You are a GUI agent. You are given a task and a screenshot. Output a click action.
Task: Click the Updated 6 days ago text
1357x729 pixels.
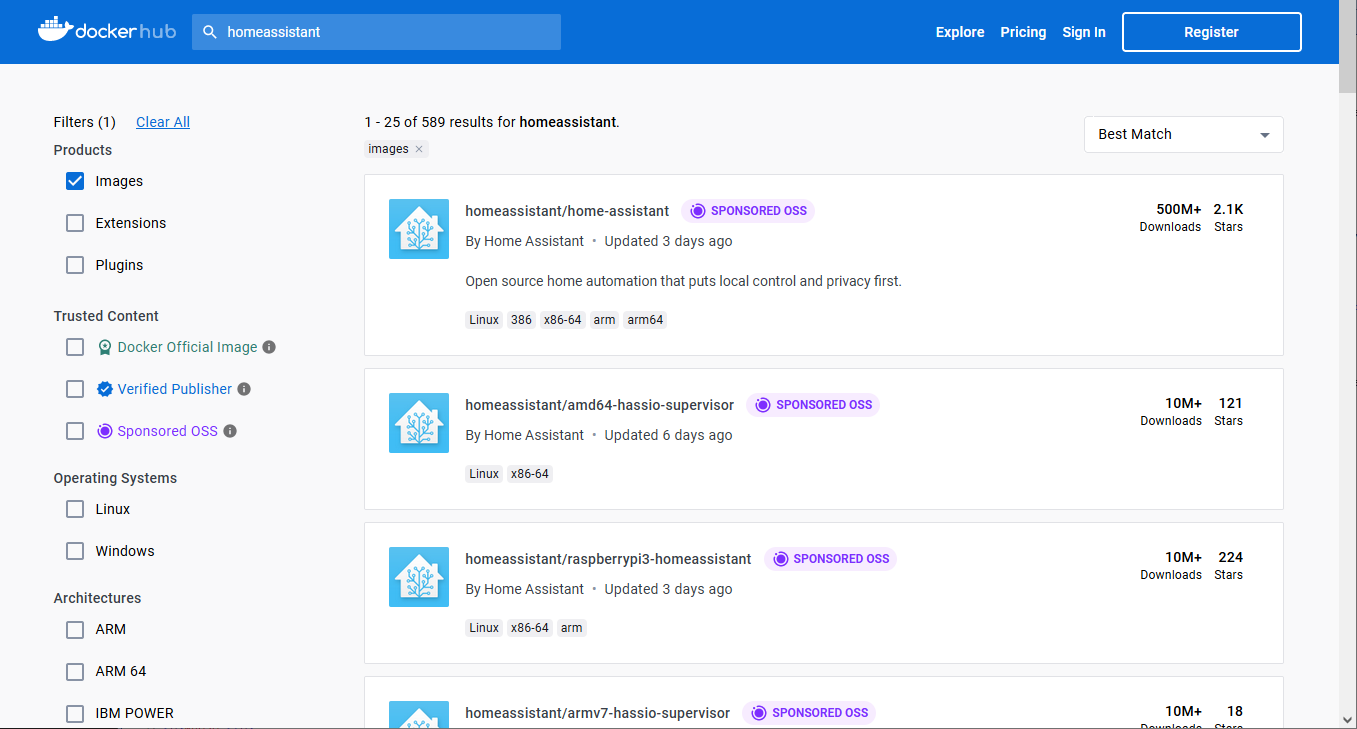[x=668, y=435]
